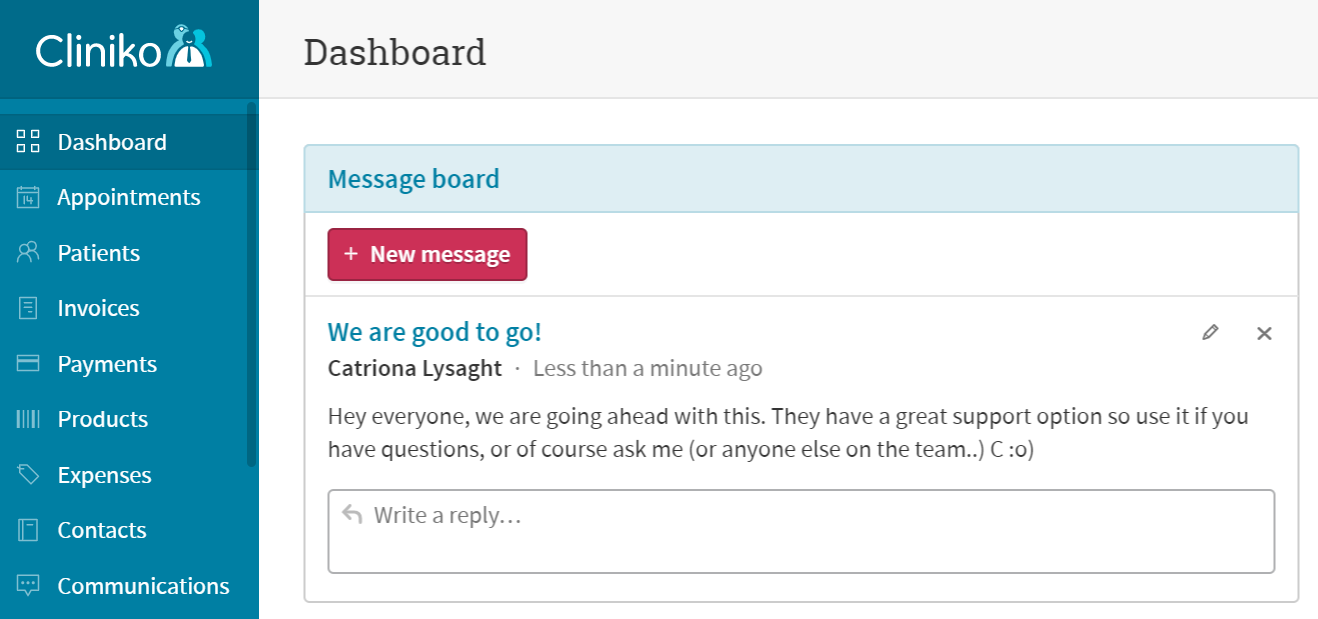The width and height of the screenshot is (1318, 619).
Task: Go to Patients in sidebar
Action: pos(99,253)
